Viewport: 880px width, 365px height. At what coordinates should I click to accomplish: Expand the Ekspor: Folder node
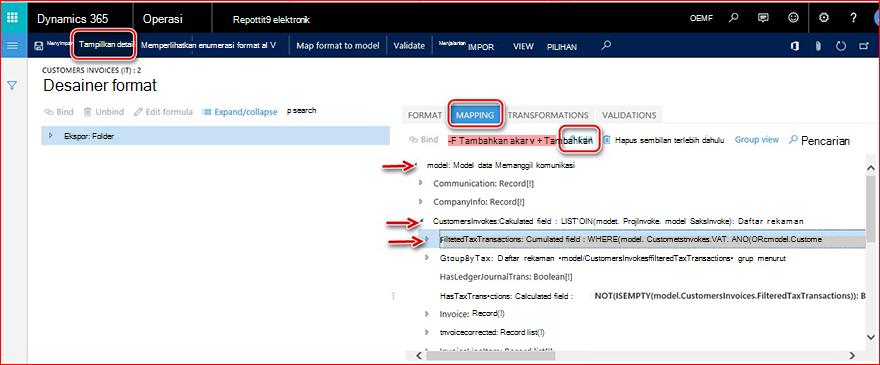click(51, 135)
